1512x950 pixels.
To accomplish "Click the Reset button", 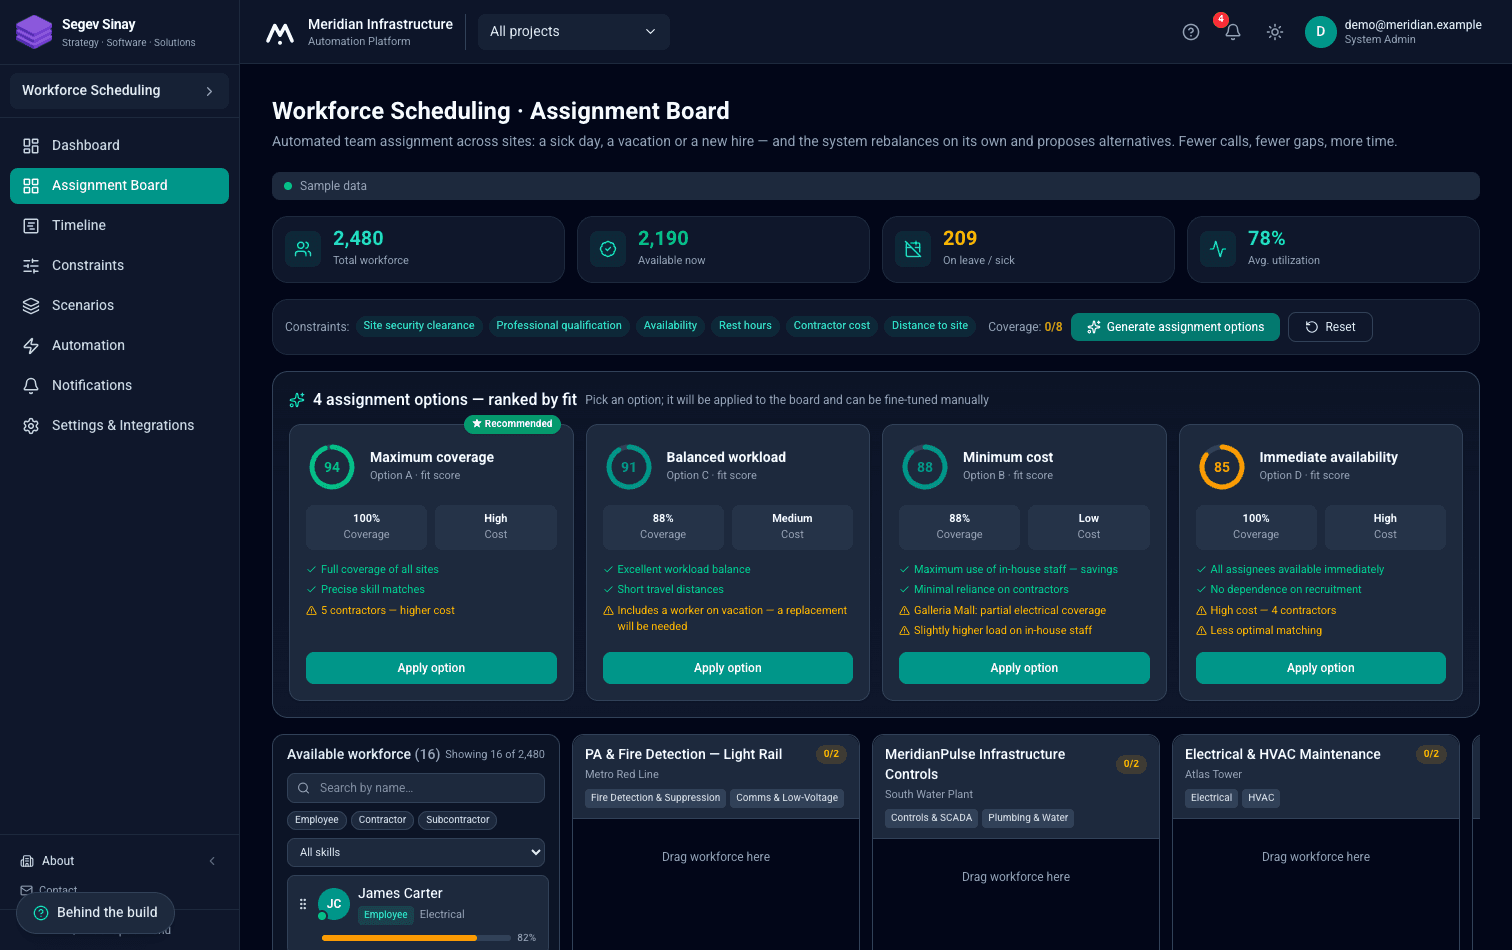I will (1330, 327).
